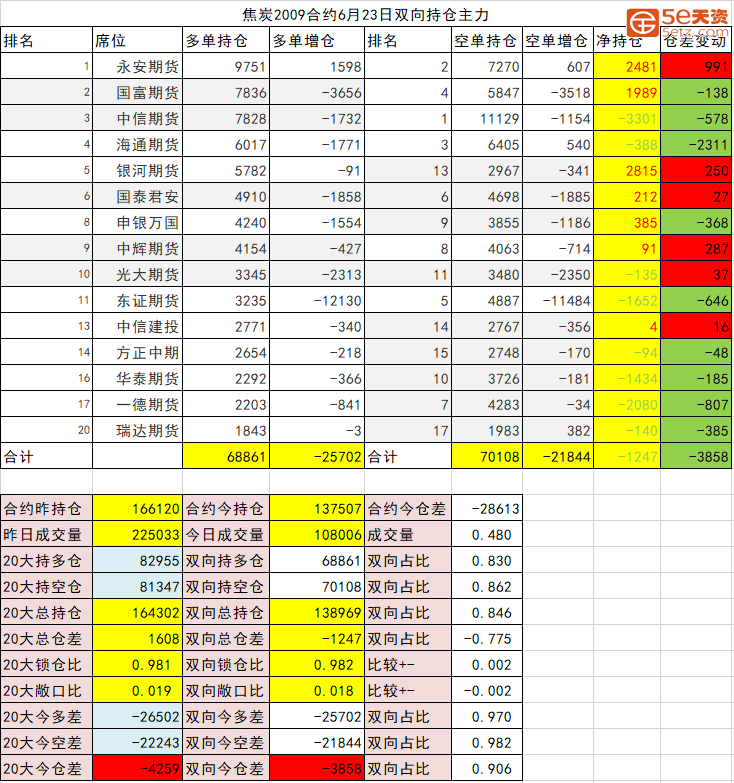Select the 席位 column header

pos(137,40)
